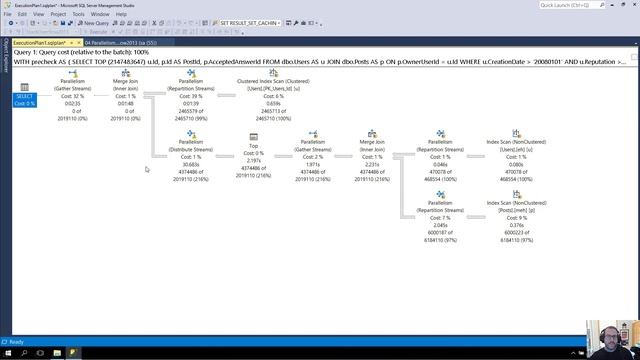
Task: Click Repartition Streams operator with Cost 7%
Action: pyautogui.click(x=440, y=217)
